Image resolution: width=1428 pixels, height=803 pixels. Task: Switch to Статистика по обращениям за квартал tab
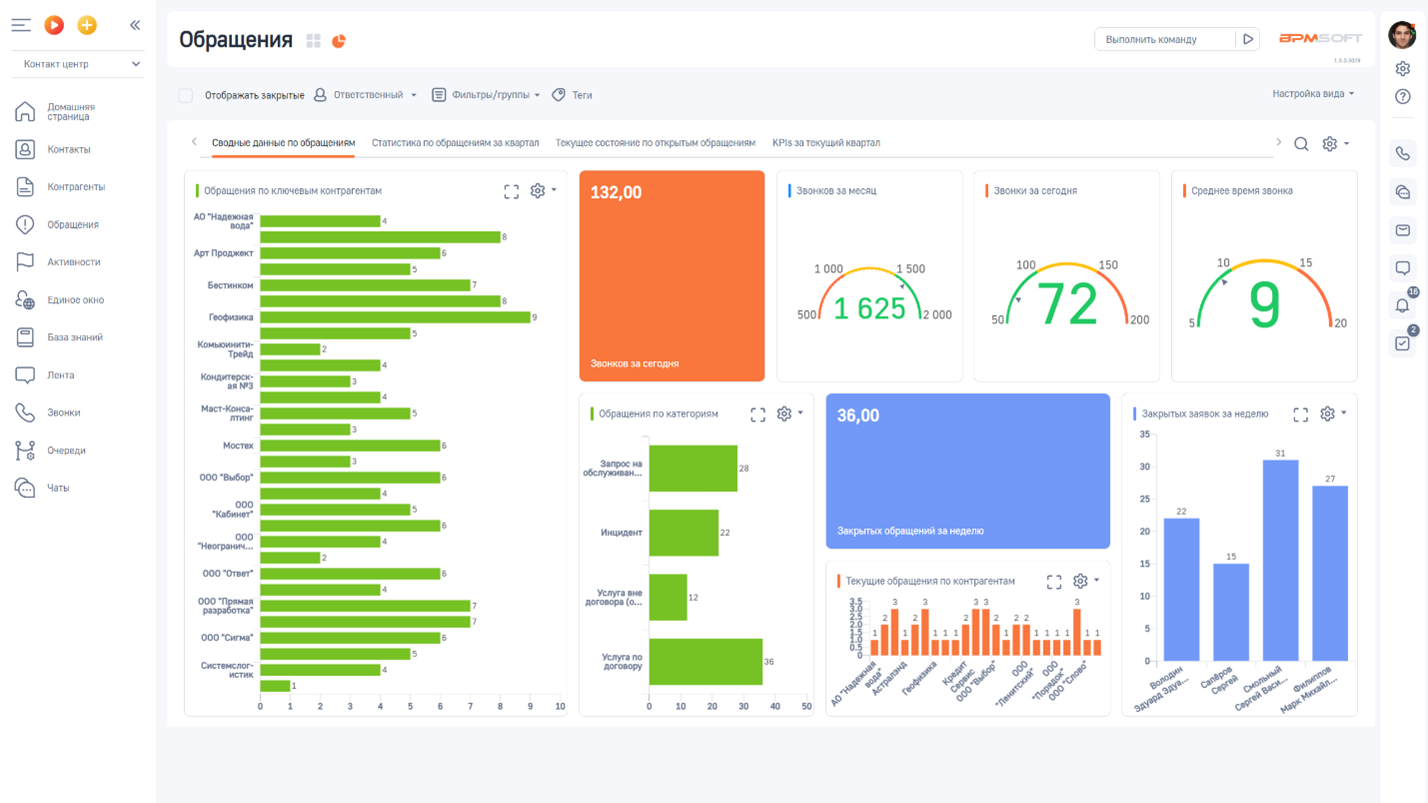pos(455,143)
